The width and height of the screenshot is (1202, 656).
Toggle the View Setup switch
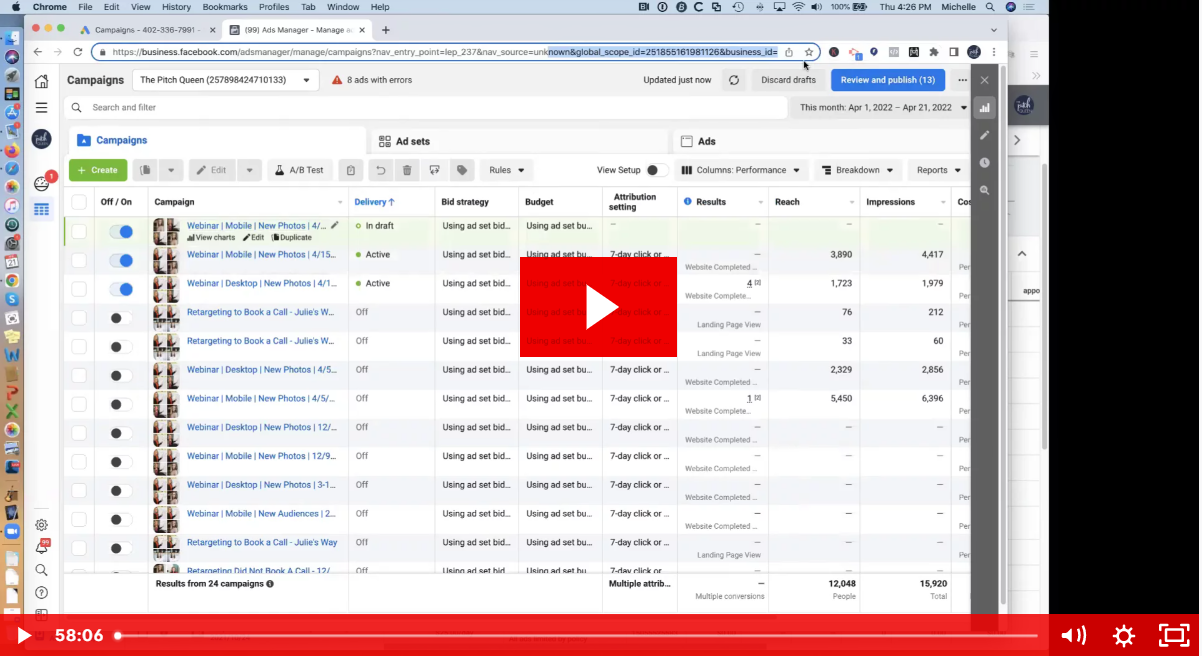pyautogui.click(x=656, y=170)
